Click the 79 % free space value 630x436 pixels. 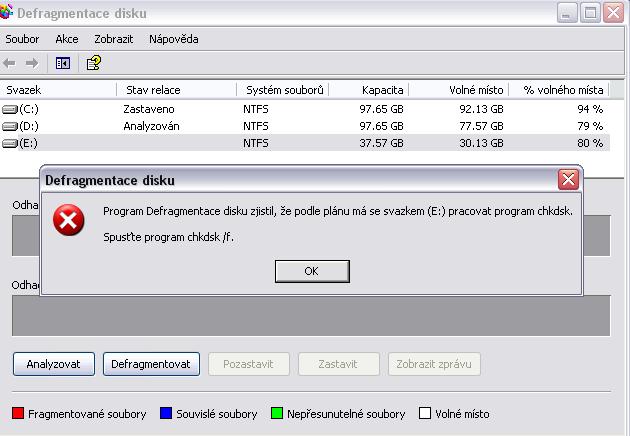[x=590, y=127]
